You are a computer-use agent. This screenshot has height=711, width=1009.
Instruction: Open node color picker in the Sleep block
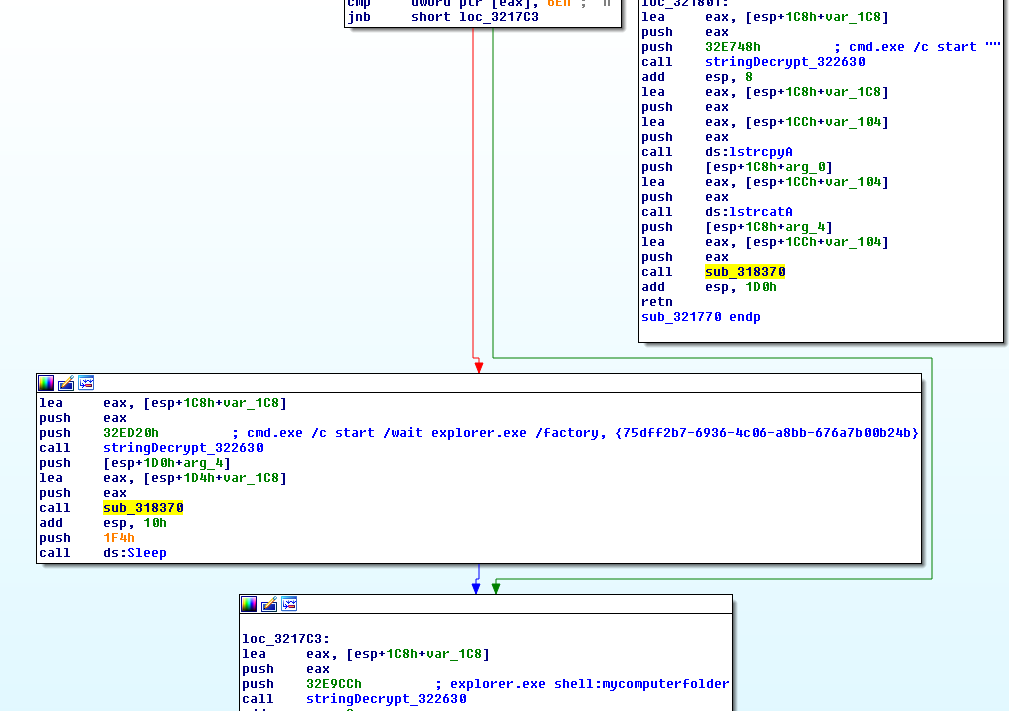tap(46, 383)
